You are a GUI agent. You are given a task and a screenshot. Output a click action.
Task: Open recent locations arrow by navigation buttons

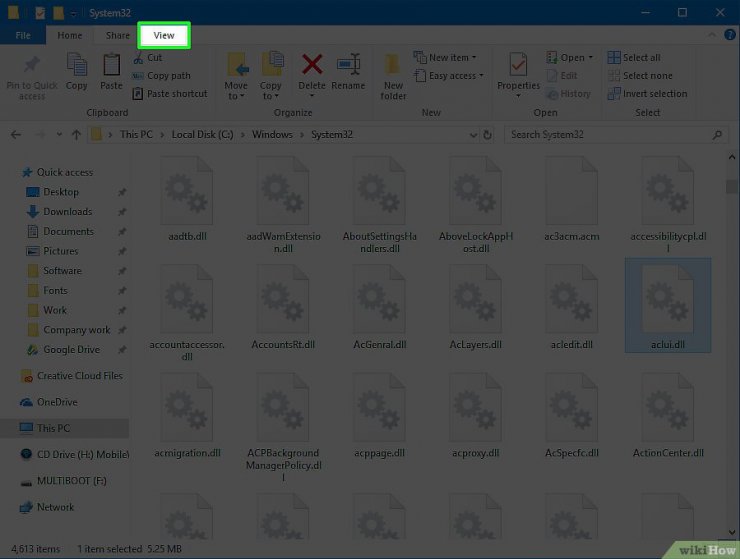pos(59,135)
